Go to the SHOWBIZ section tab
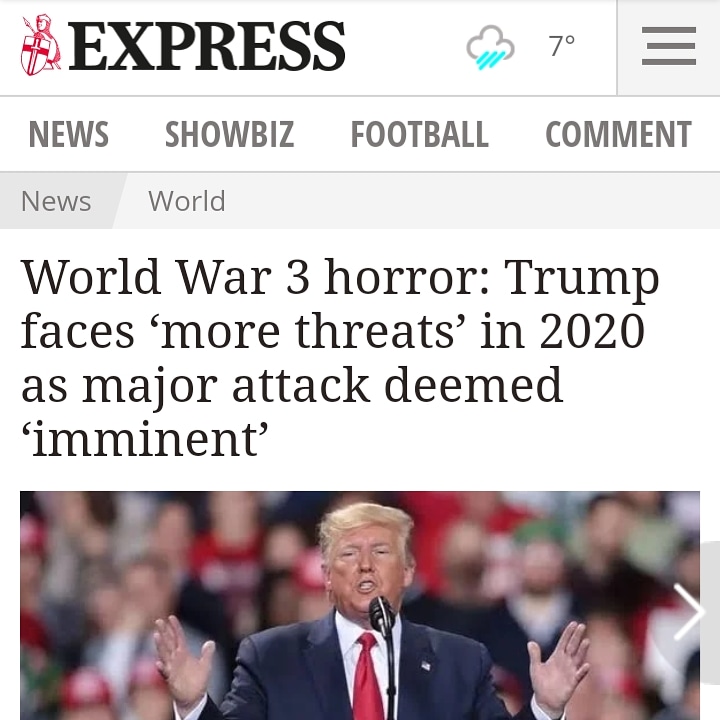The height and width of the screenshot is (720, 720). click(229, 134)
